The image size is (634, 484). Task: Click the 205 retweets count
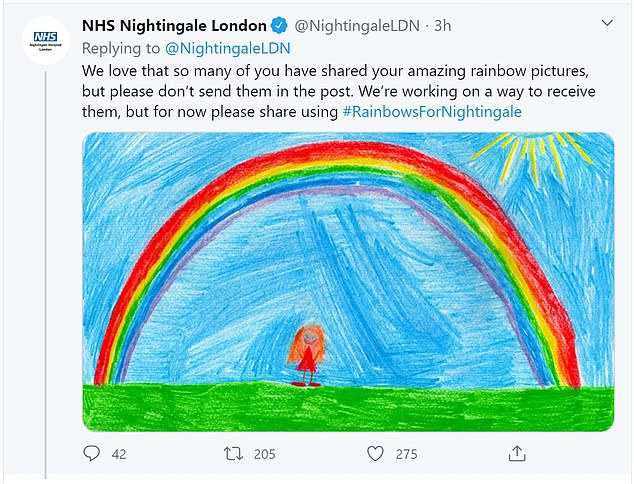pyautogui.click(x=264, y=454)
